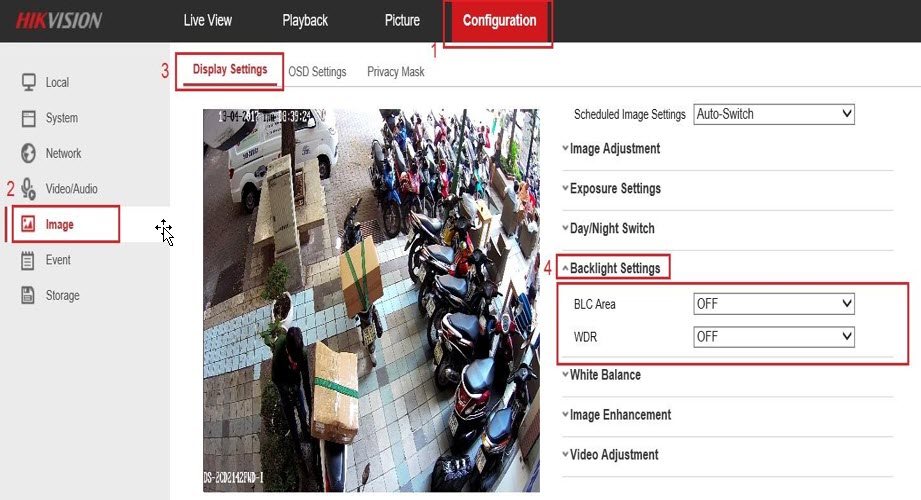Switch to the Live View tab
This screenshot has height=500, width=921.
coord(208,21)
